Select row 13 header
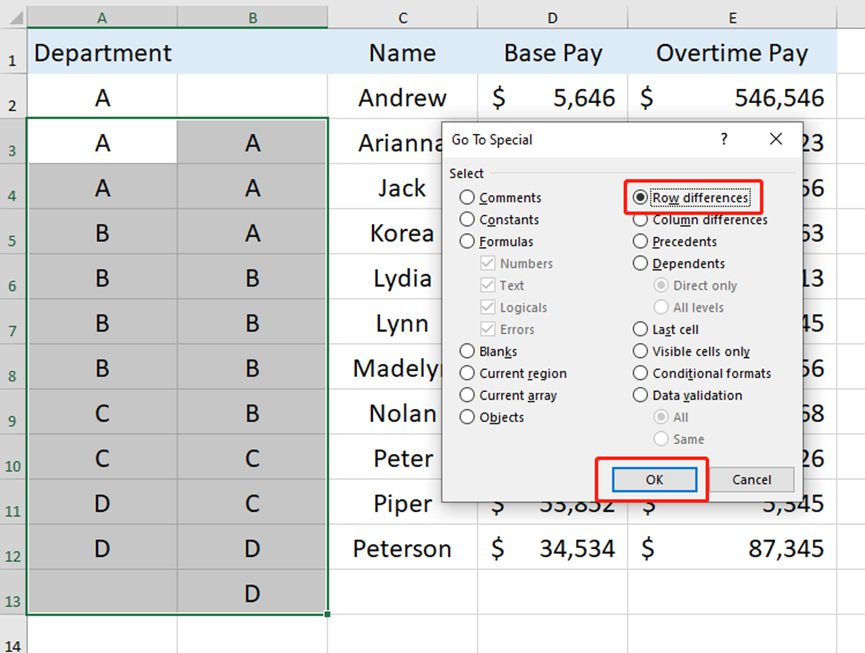The image size is (865, 653). (13, 592)
